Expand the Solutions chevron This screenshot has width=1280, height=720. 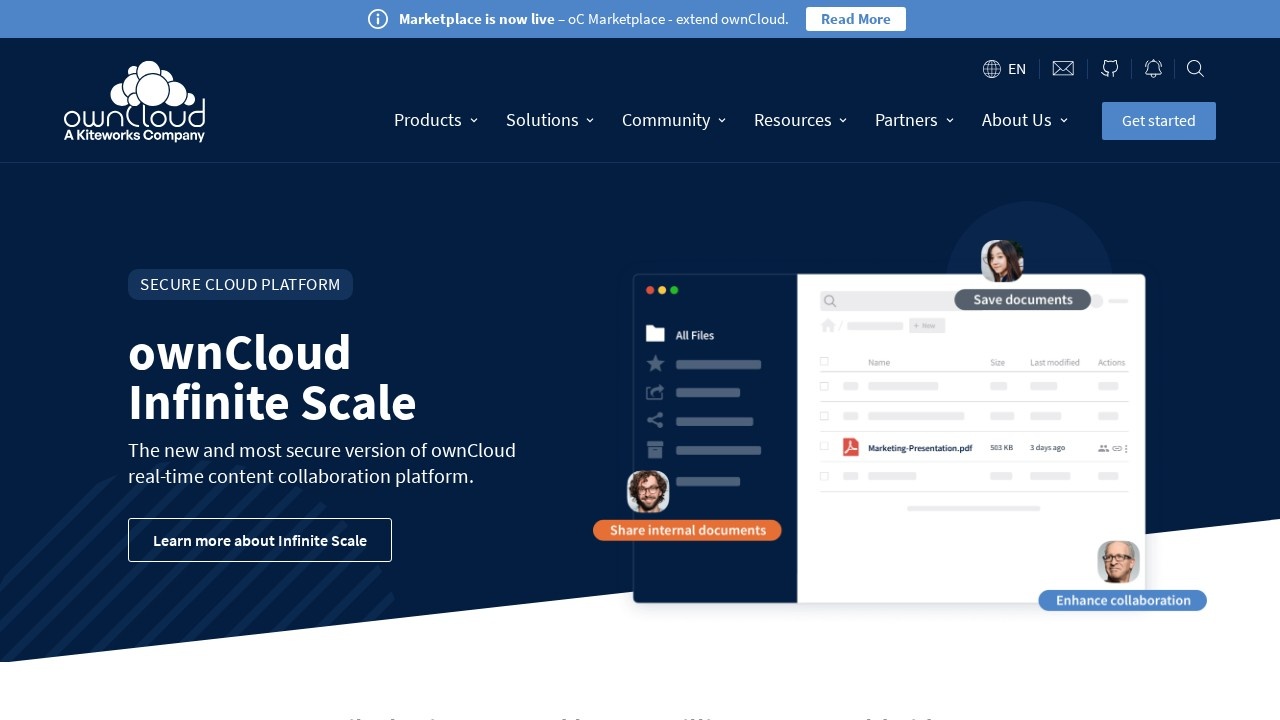click(x=590, y=121)
